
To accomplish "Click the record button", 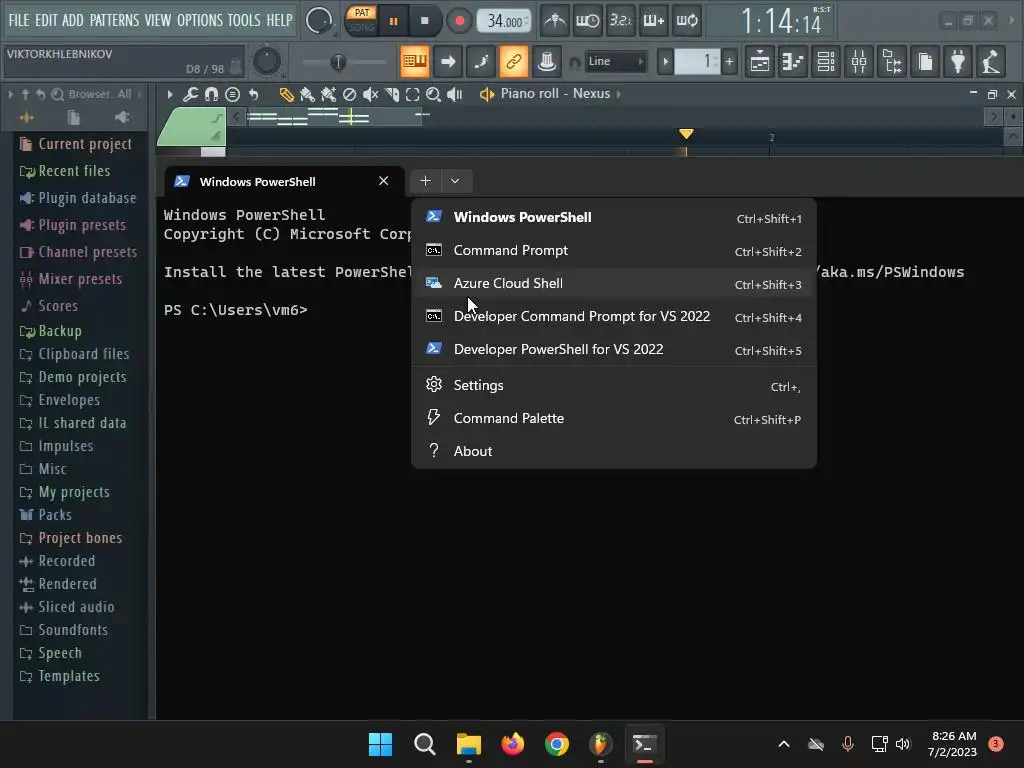I will tap(459, 21).
